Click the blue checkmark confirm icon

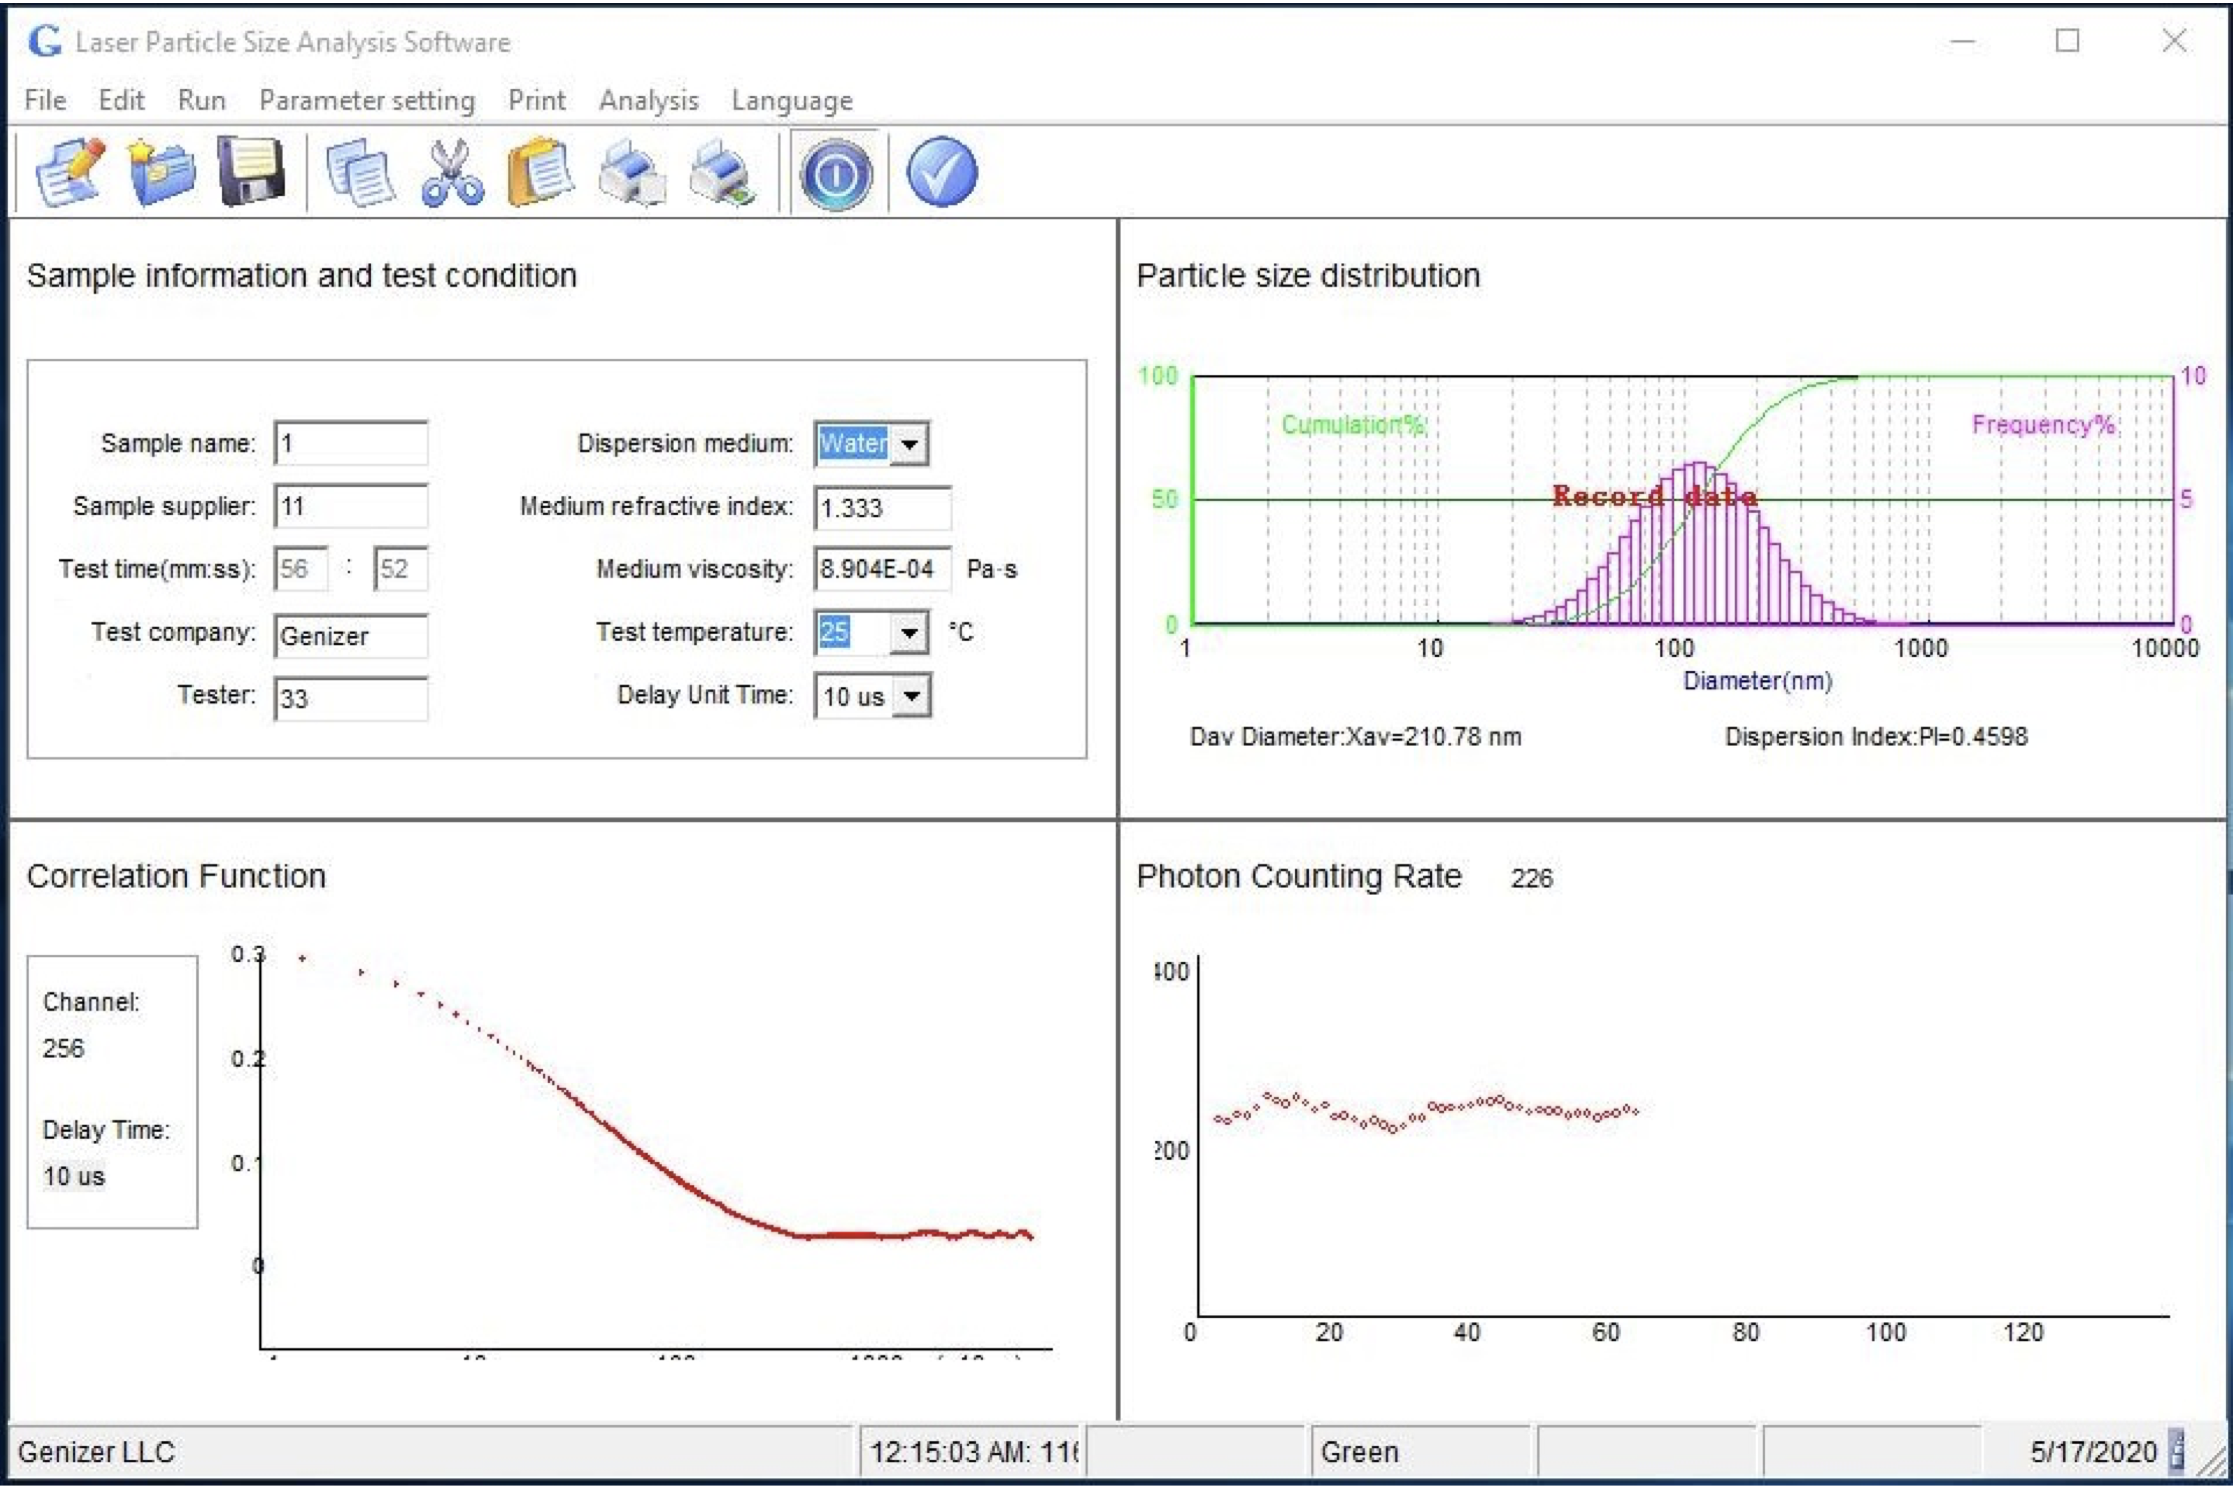tap(941, 172)
